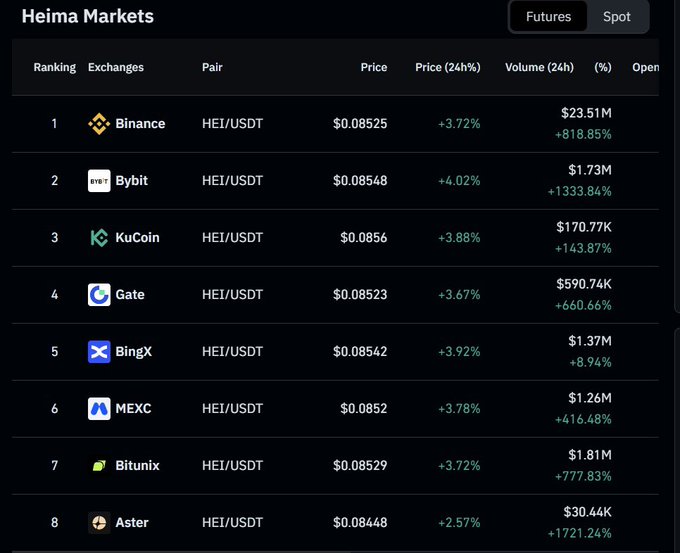
Task: Open the KuCoin exchange name link
Action: [137, 238]
